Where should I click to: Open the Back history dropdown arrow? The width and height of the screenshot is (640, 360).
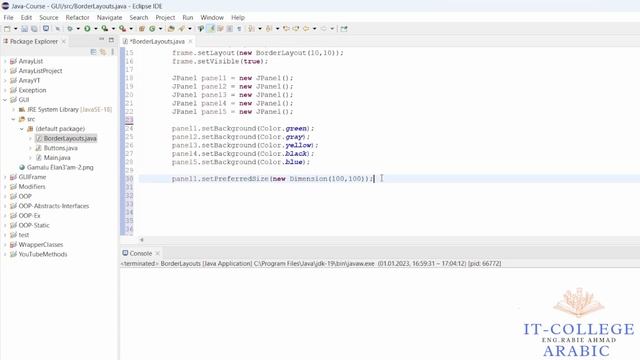click(314, 29)
